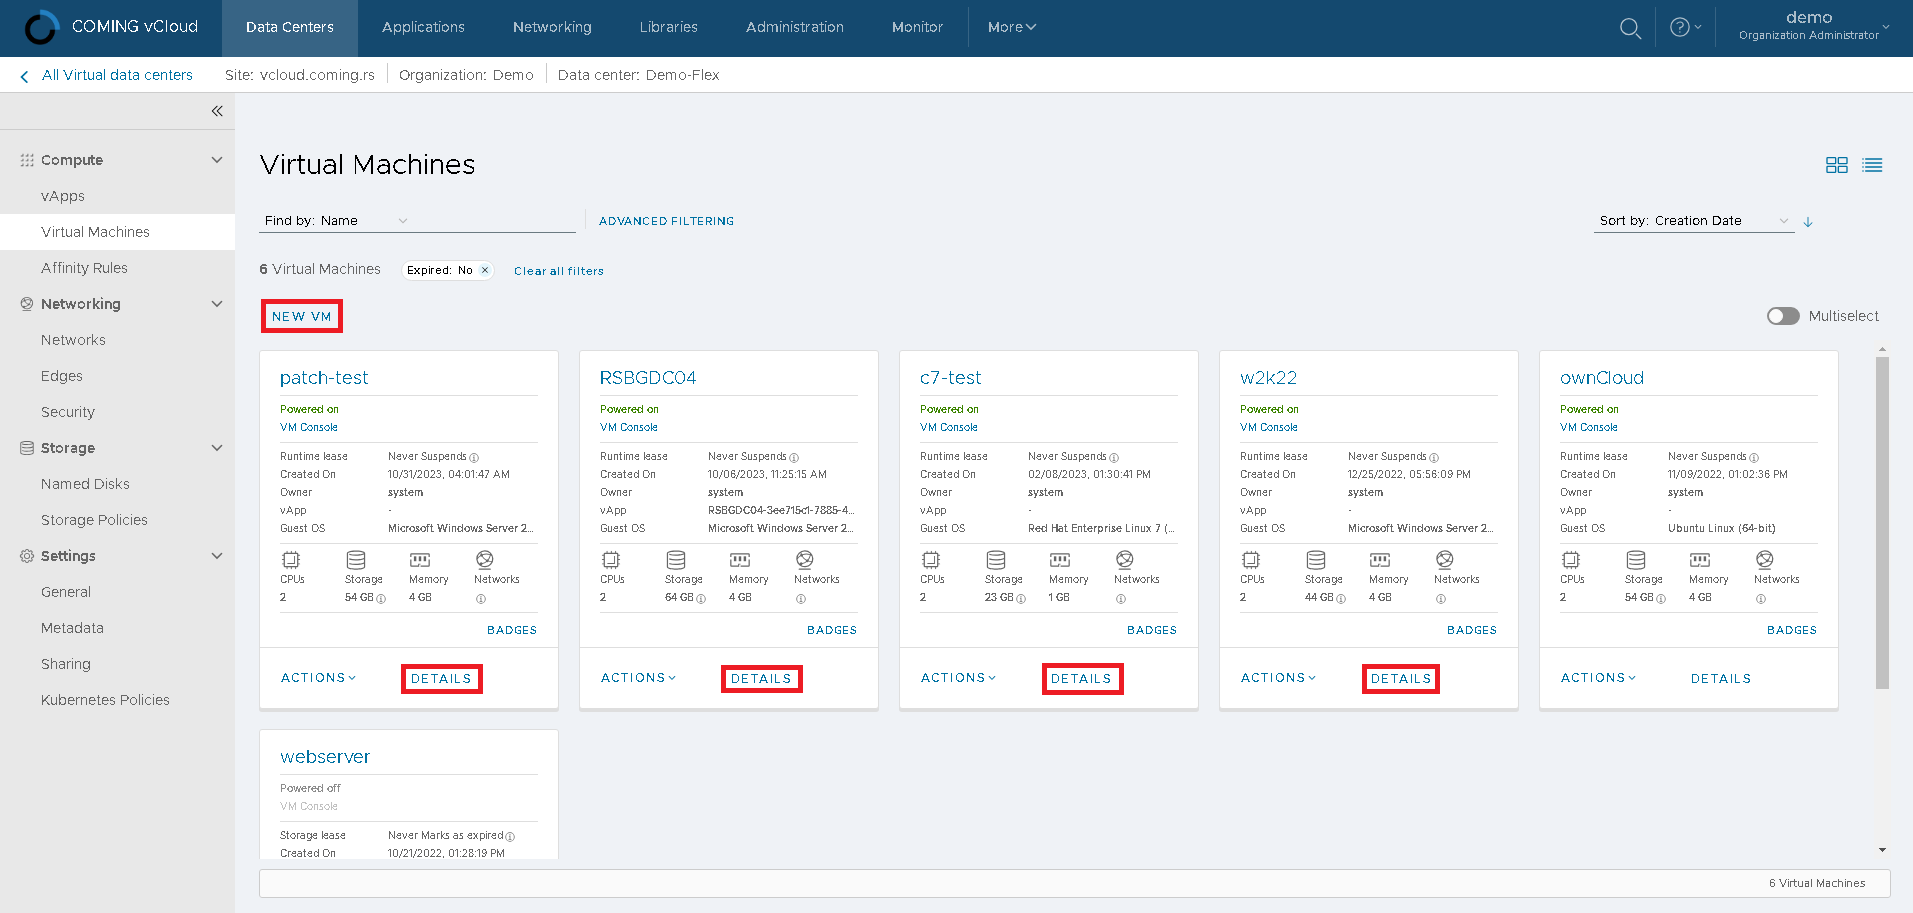Enable the Multiselect toggle
The image size is (1913, 913).
click(x=1782, y=315)
